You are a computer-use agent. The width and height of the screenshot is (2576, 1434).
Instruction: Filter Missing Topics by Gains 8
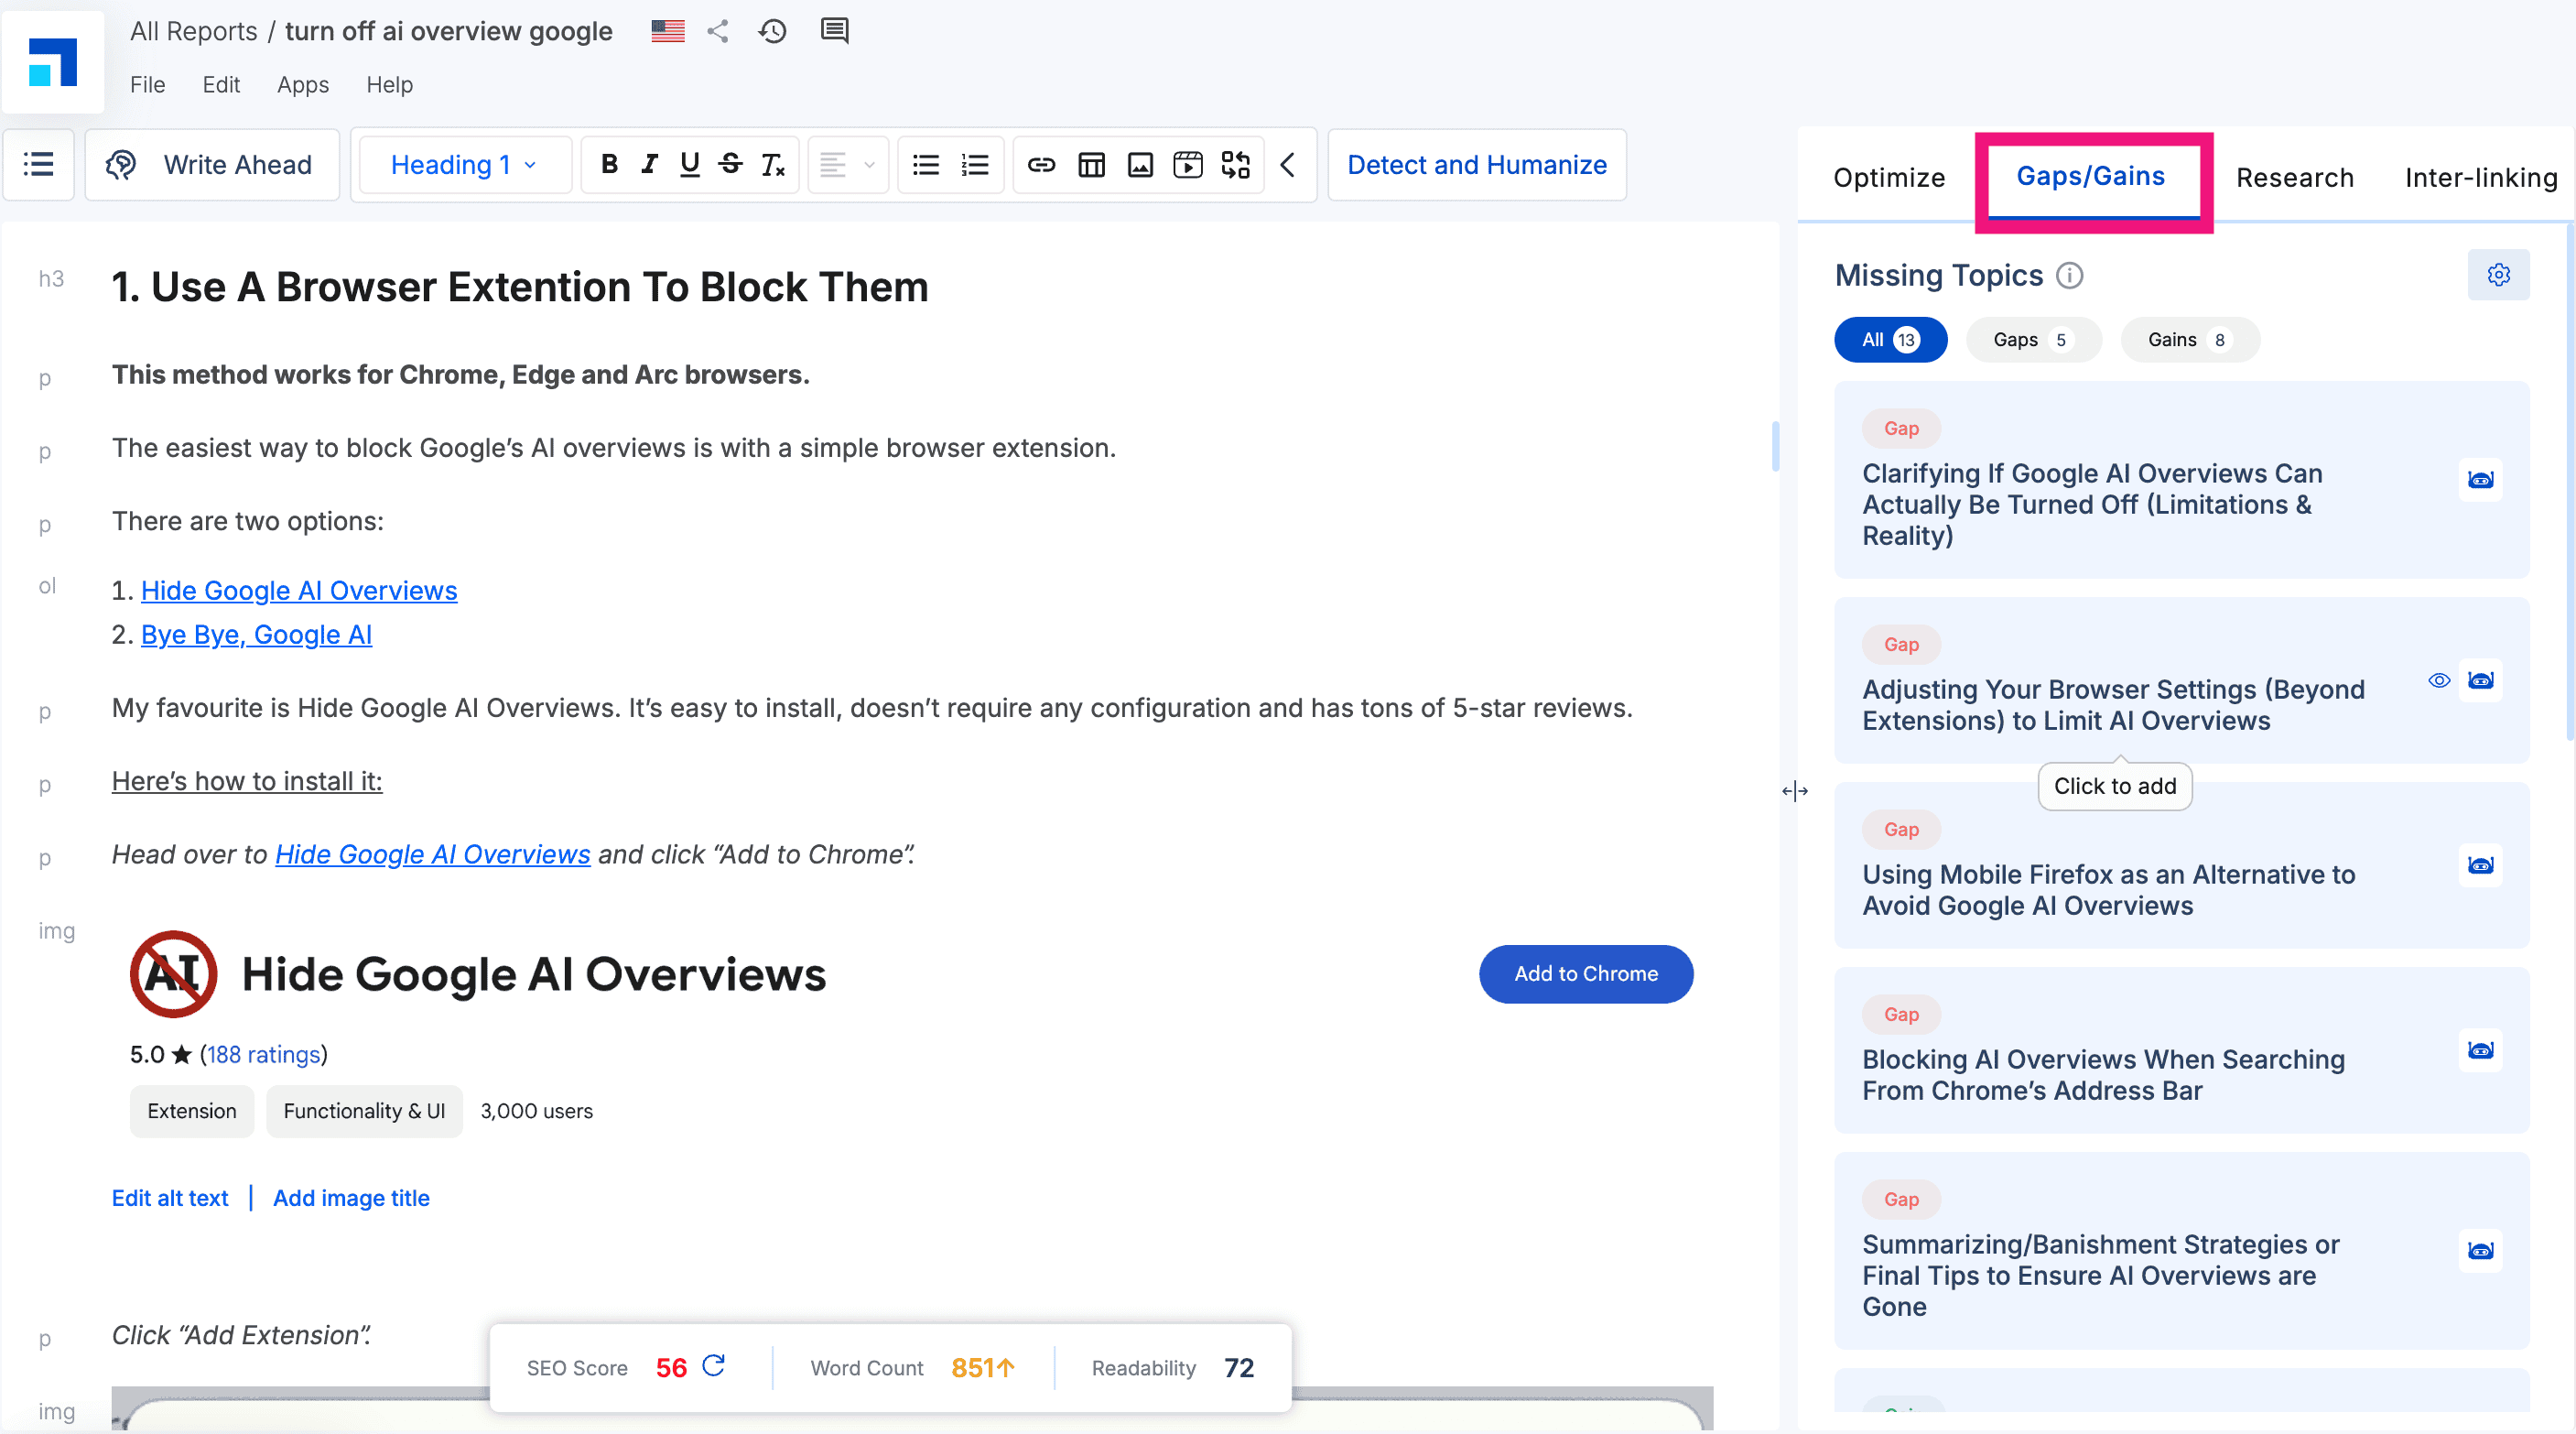(x=2189, y=340)
